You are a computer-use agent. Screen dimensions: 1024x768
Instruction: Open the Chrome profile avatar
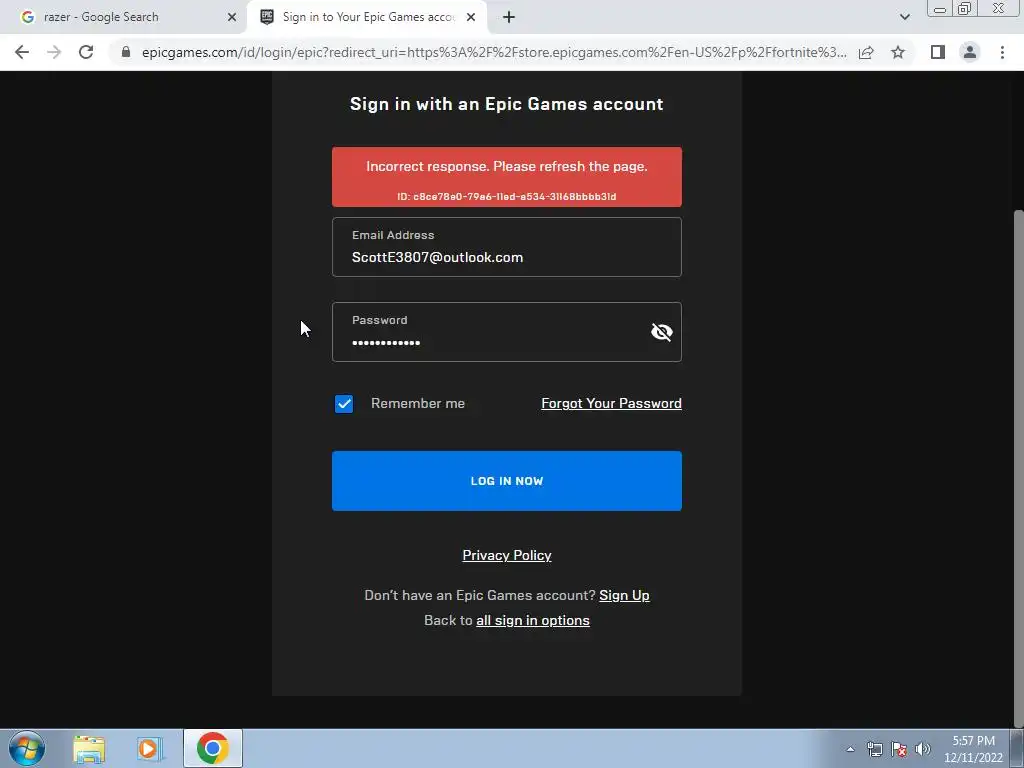(970, 52)
